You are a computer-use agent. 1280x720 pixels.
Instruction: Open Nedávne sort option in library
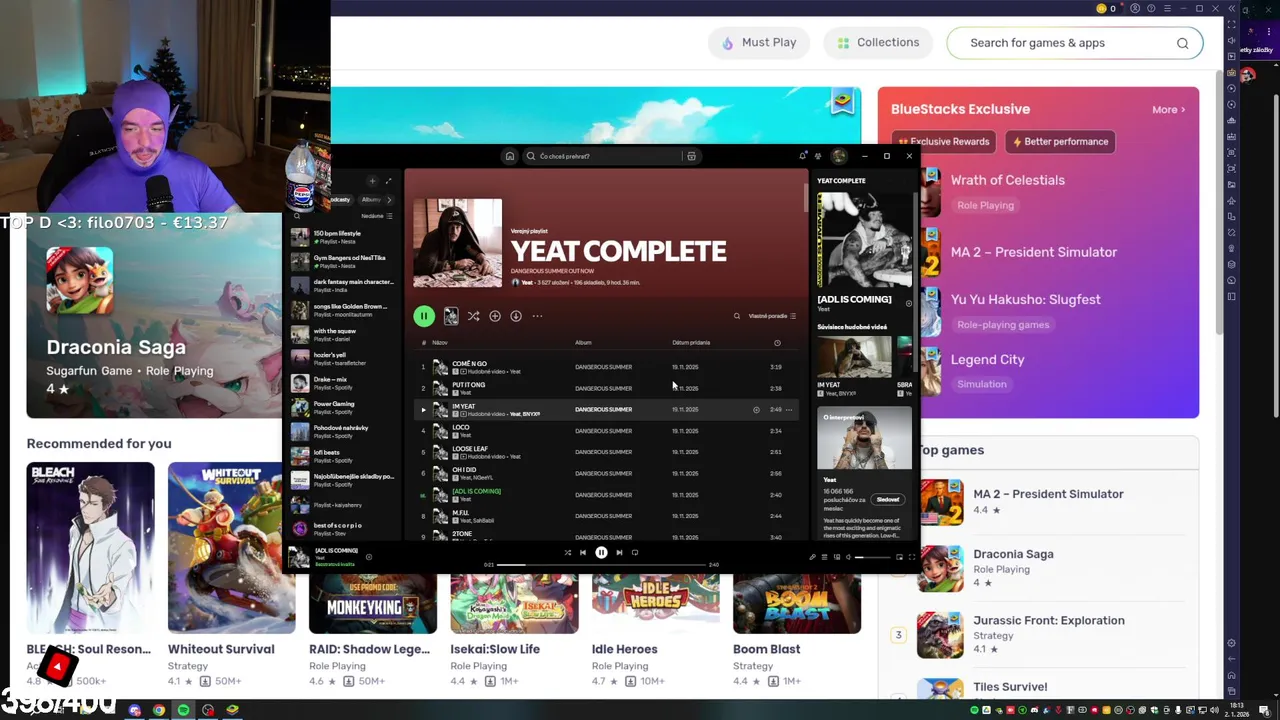pyautogui.click(x=376, y=216)
